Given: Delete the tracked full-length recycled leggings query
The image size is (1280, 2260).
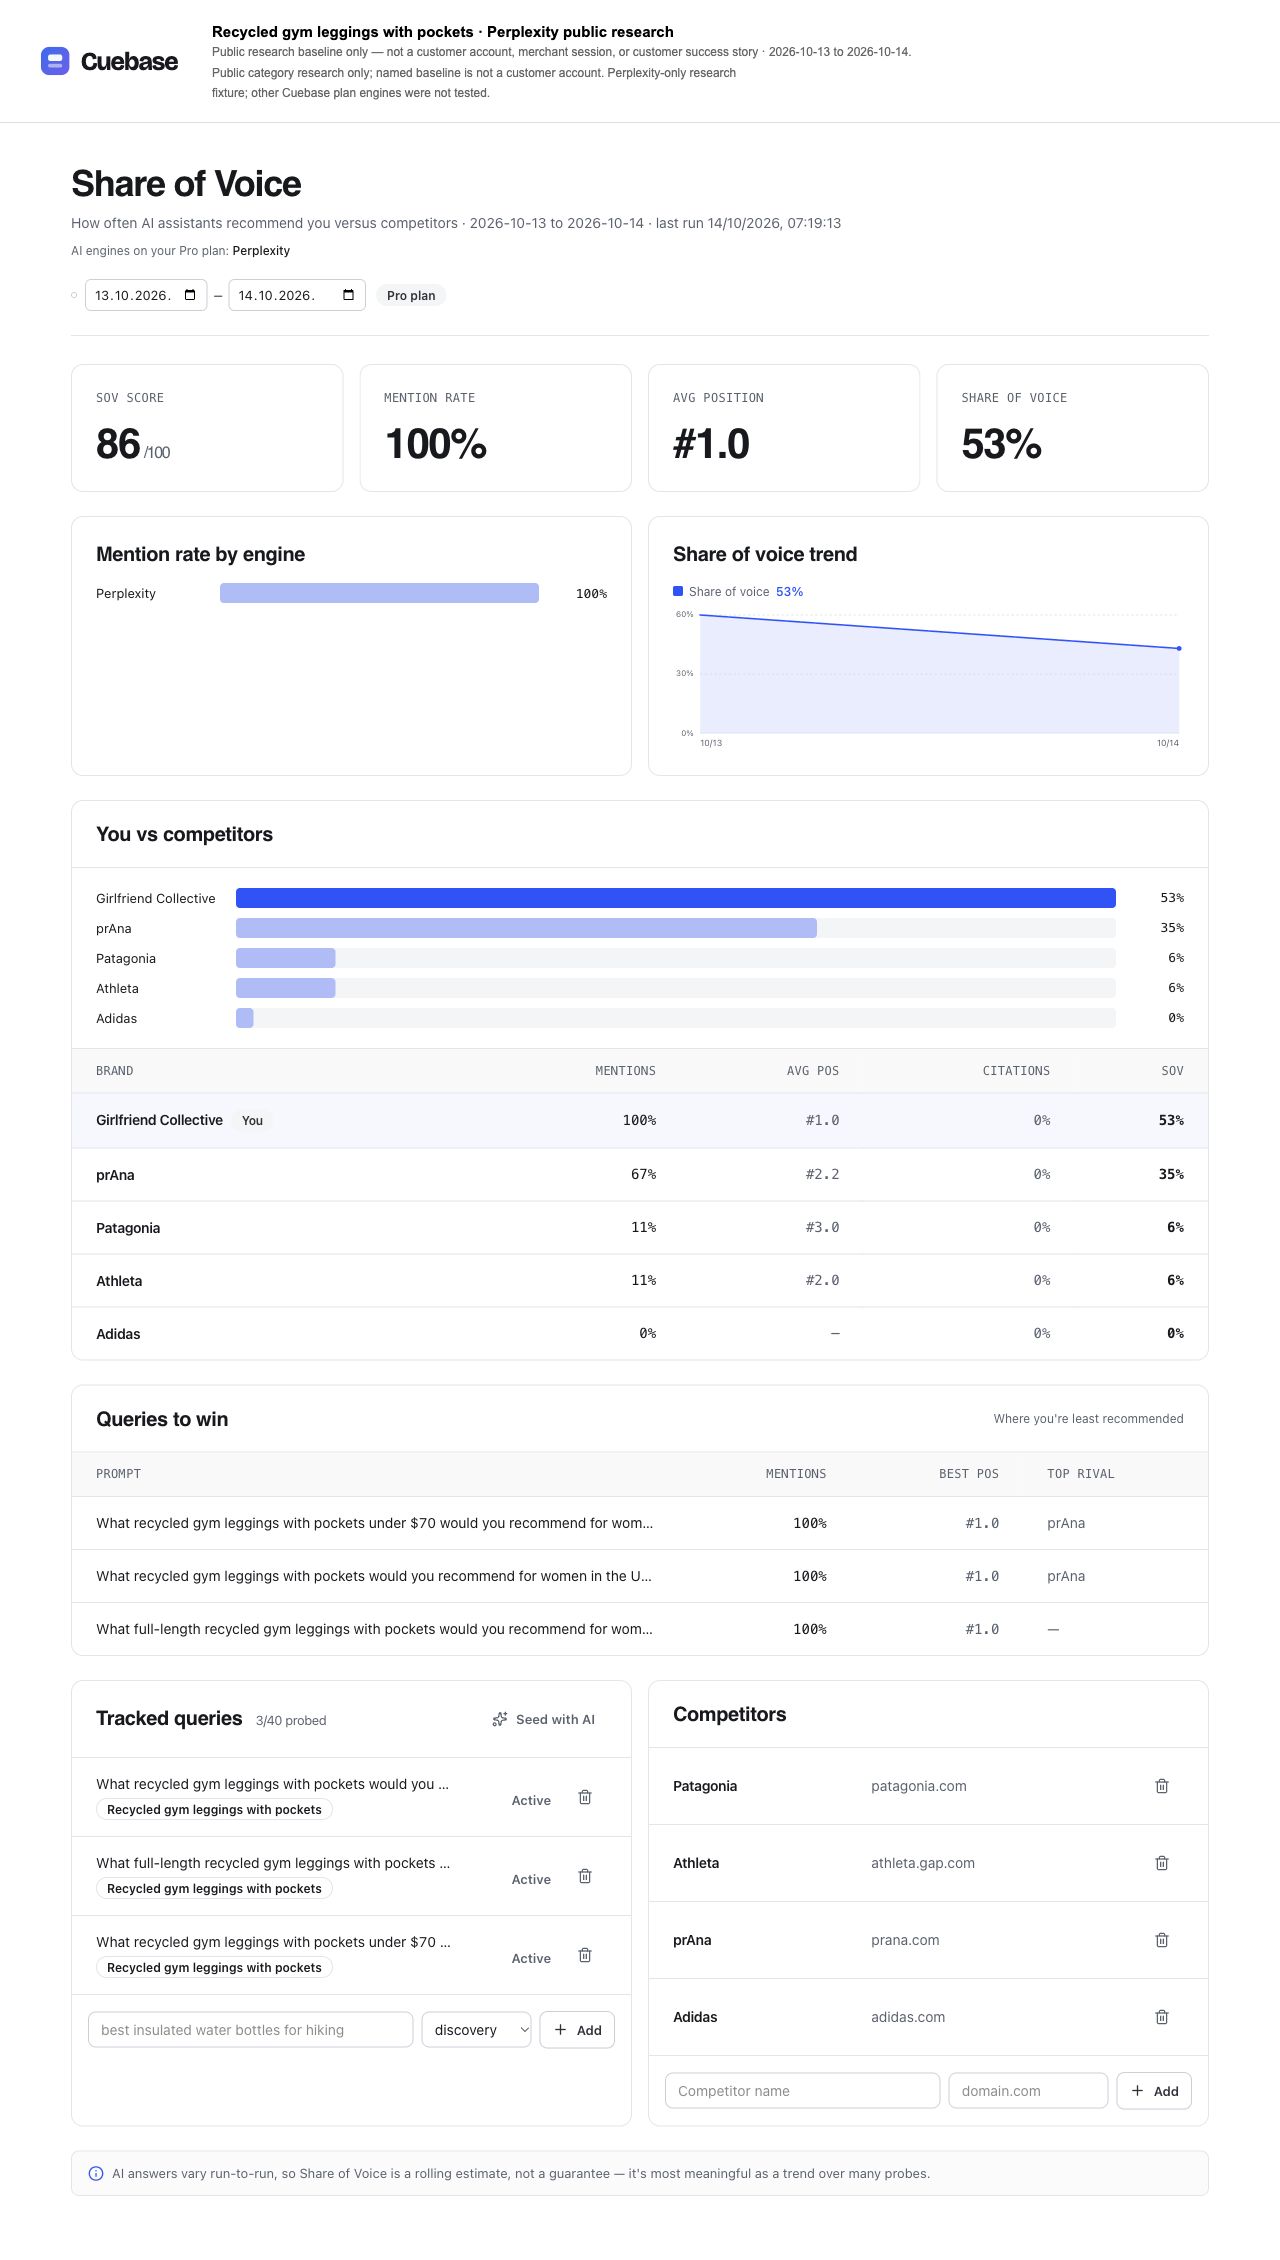Looking at the screenshot, I should pyautogui.click(x=585, y=1876).
